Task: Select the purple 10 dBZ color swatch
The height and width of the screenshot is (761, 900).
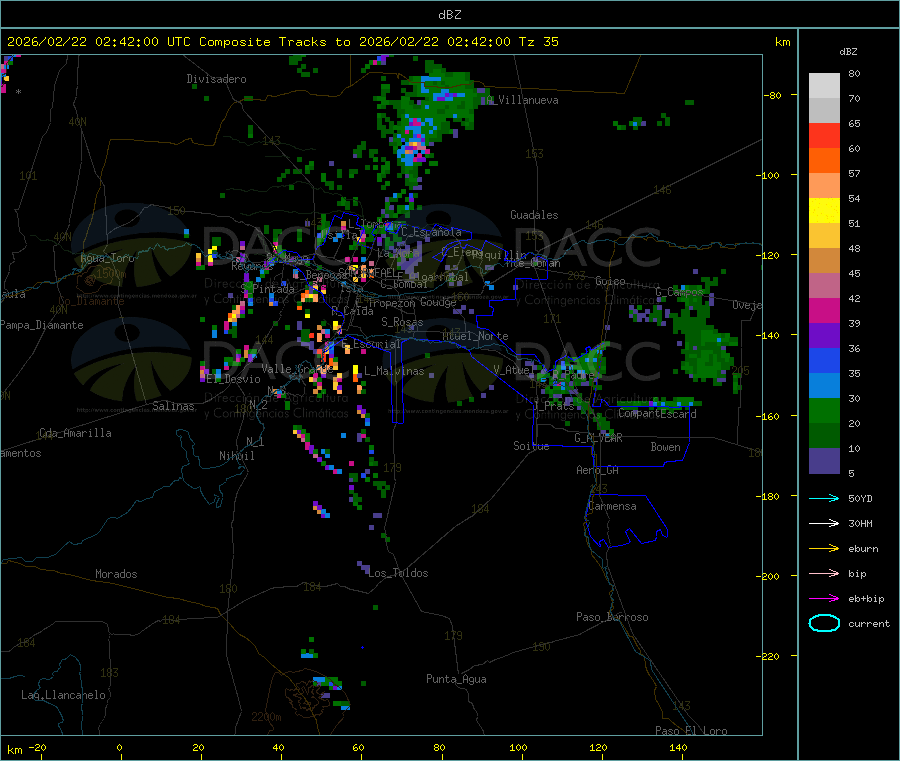Action: click(x=824, y=461)
